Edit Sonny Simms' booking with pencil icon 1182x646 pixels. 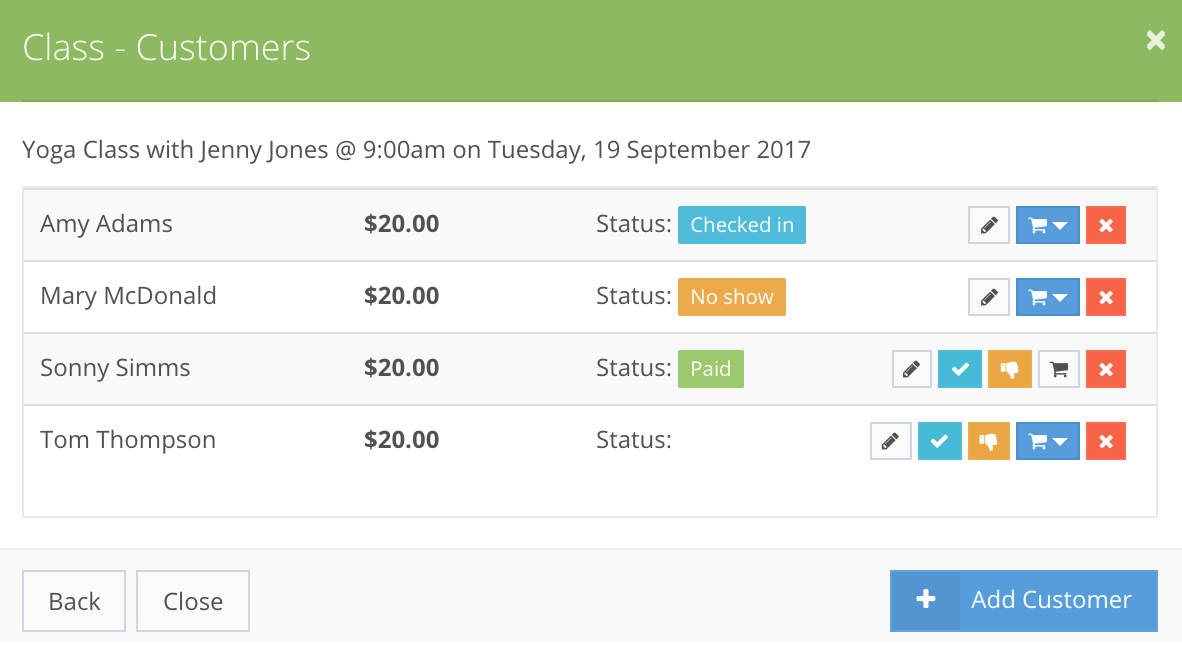coord(911,369)
